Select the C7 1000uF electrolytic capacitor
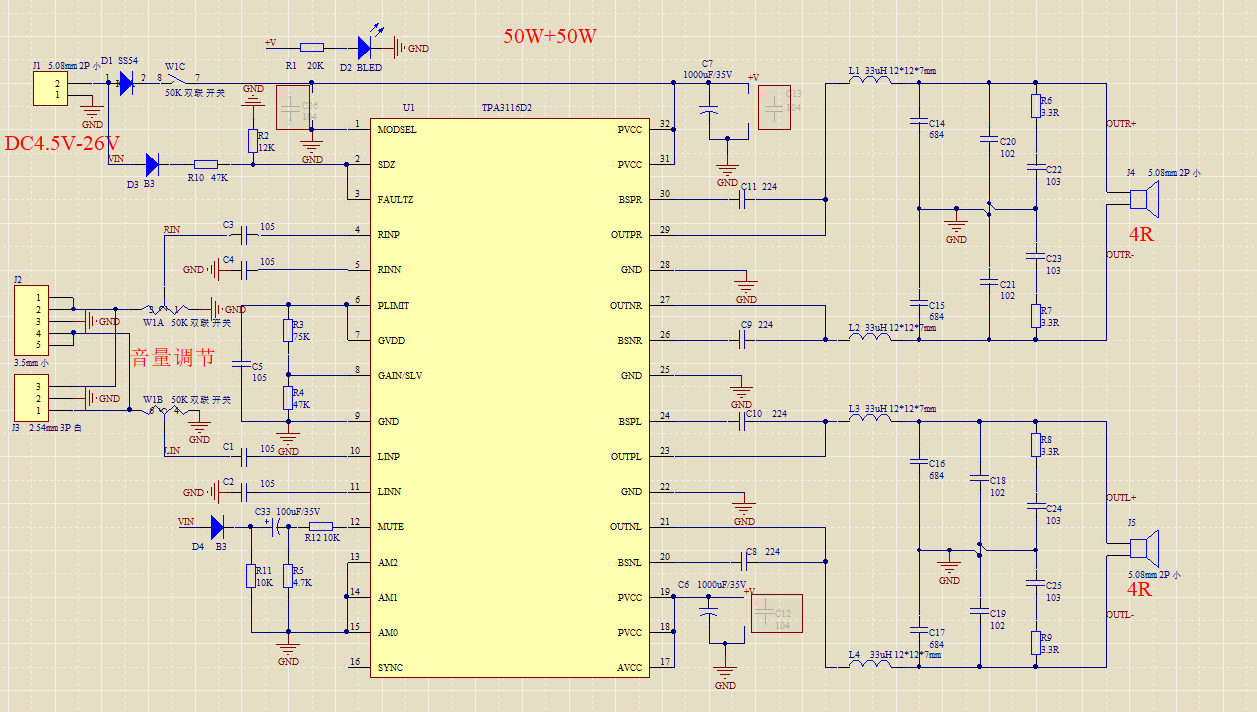This screenshot has width=1257, height=712. [x=709, y=108]
